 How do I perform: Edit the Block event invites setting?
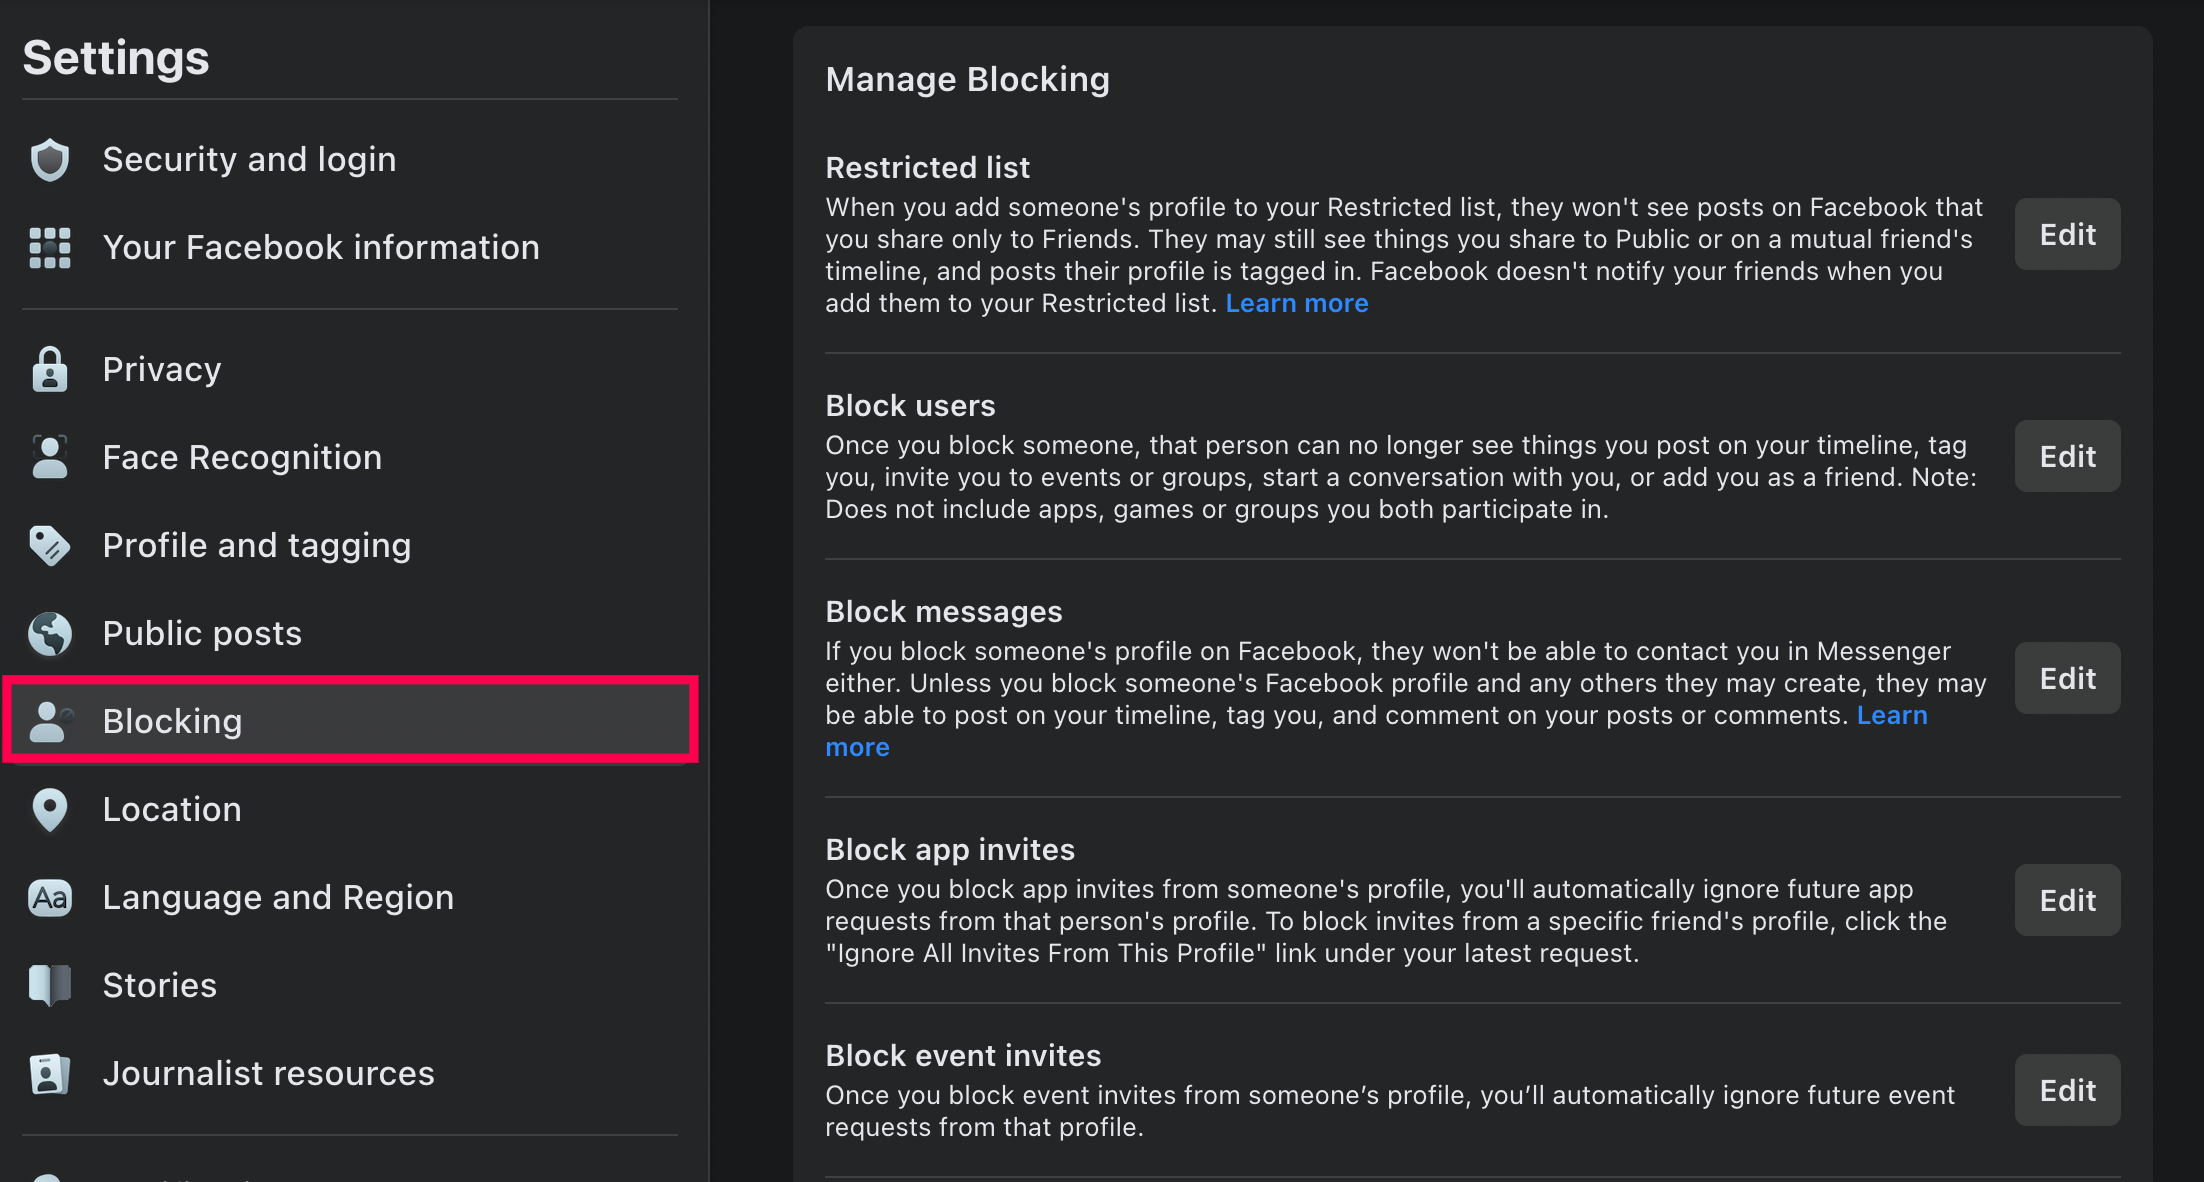[2067, 1091]
